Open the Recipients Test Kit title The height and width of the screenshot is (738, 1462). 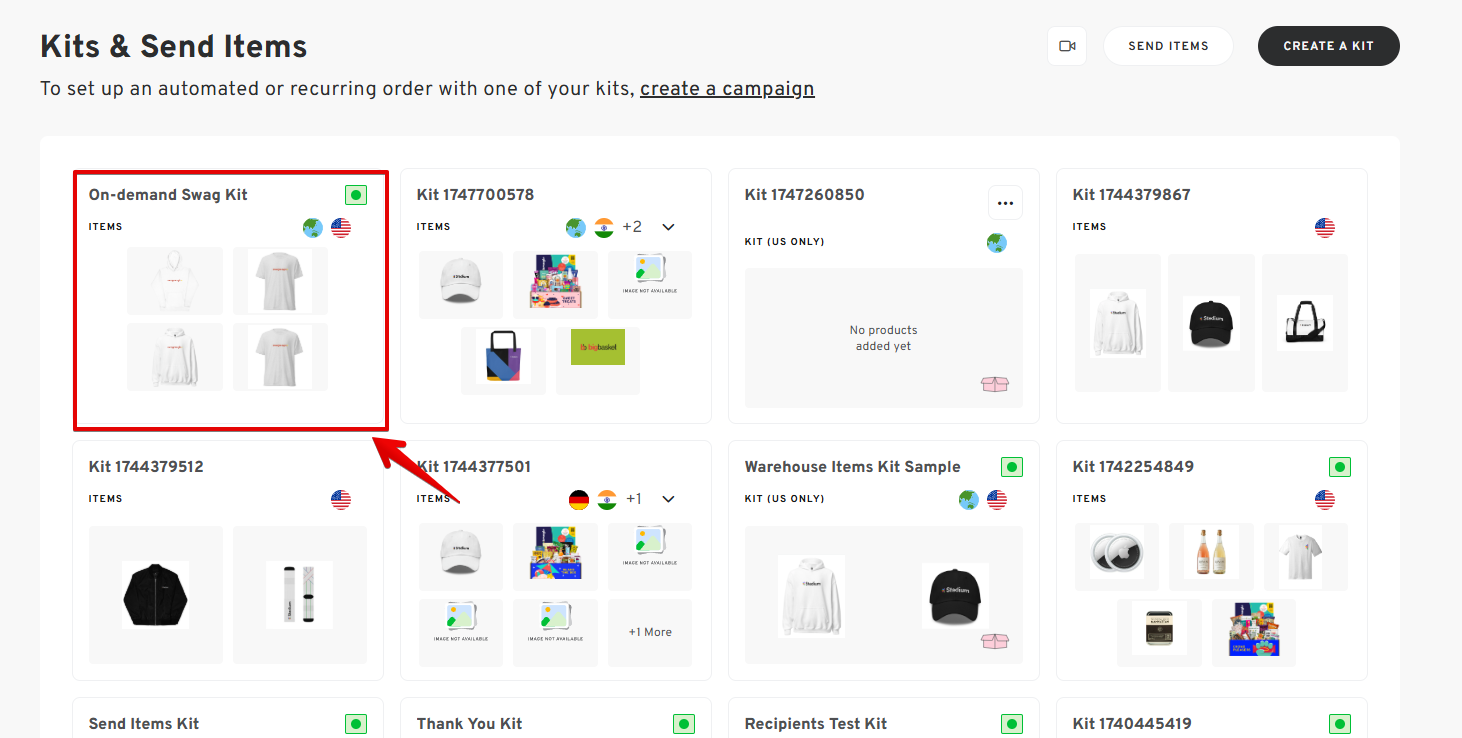816,724
